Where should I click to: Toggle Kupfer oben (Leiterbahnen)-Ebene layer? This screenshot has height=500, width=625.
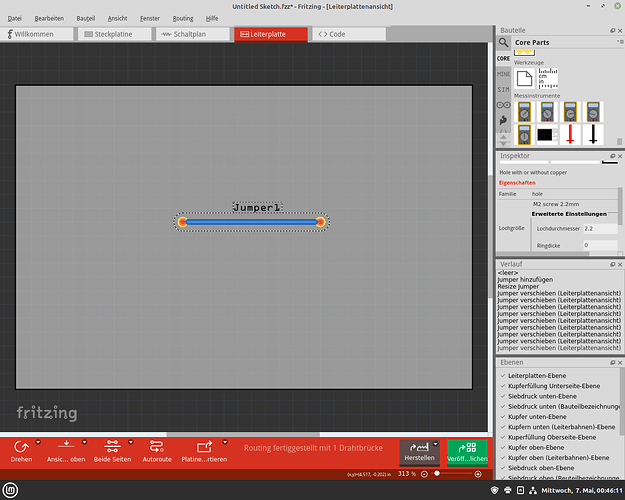point(503,458)
